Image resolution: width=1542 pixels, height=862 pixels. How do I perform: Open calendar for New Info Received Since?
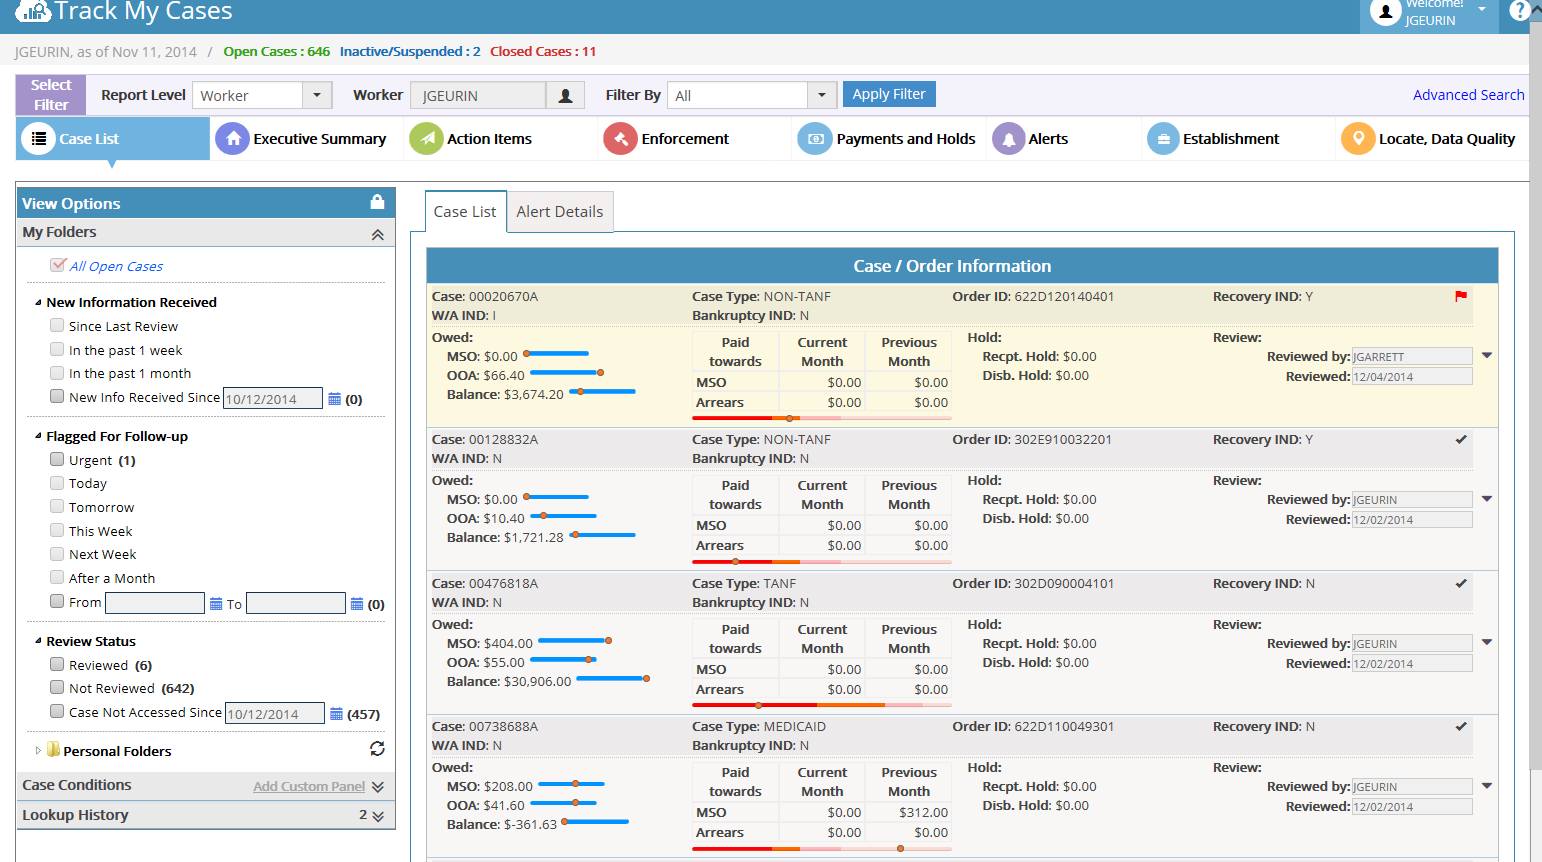tap(335, 398)
